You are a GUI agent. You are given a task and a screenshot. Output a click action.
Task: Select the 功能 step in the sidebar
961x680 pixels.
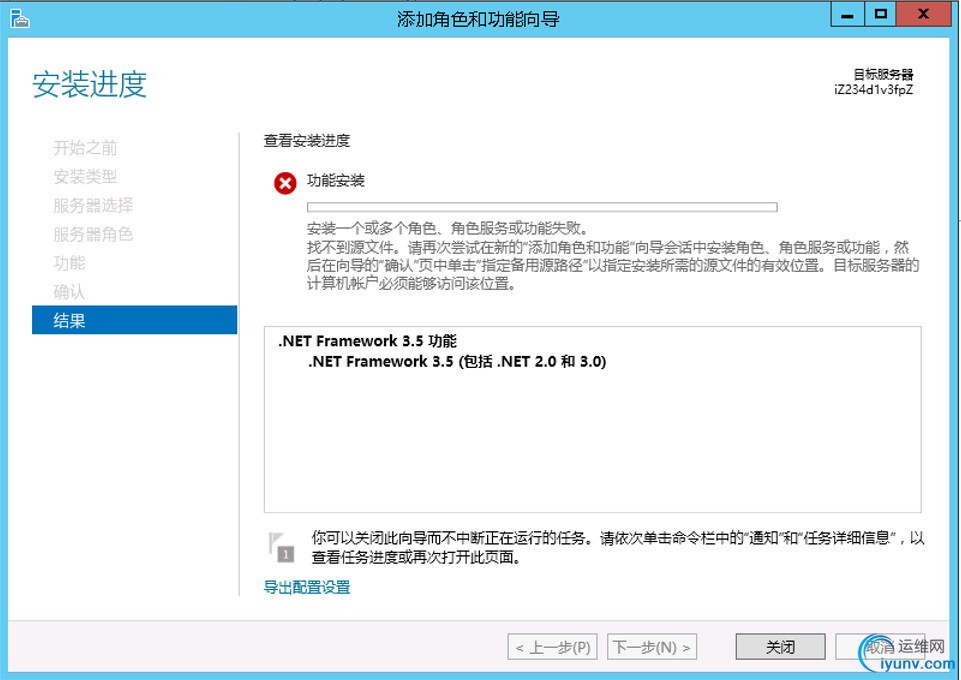tap(69, 263)
